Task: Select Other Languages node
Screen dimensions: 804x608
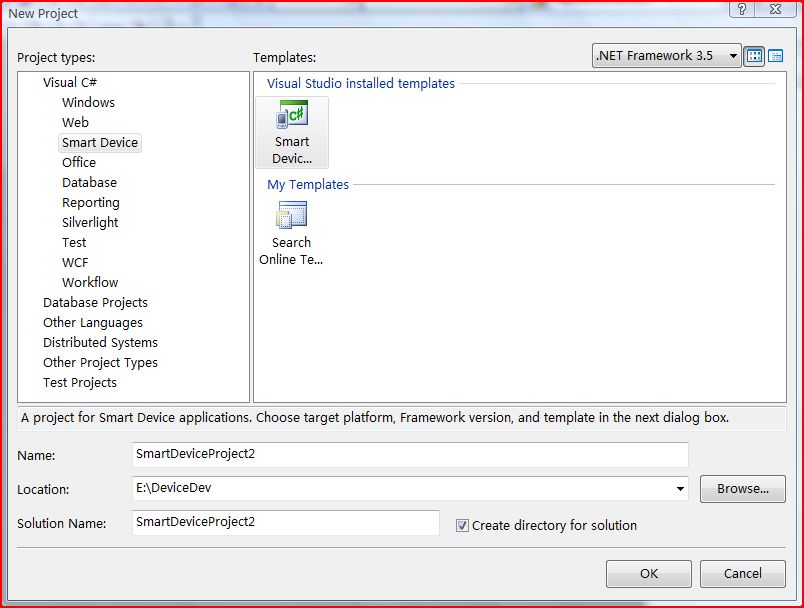Action: point(93,322)
